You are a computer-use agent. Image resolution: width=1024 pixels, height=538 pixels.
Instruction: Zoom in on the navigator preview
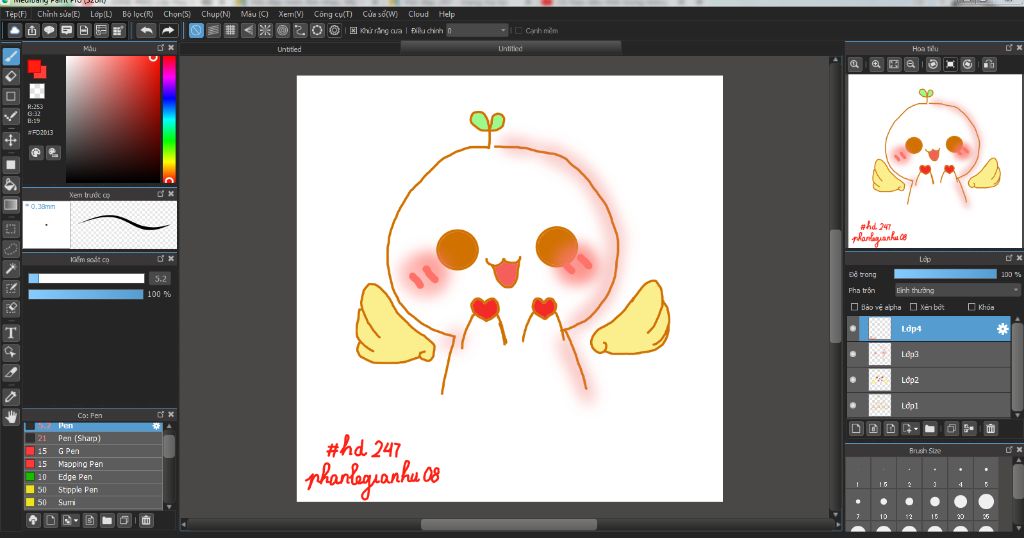[876, 64]
